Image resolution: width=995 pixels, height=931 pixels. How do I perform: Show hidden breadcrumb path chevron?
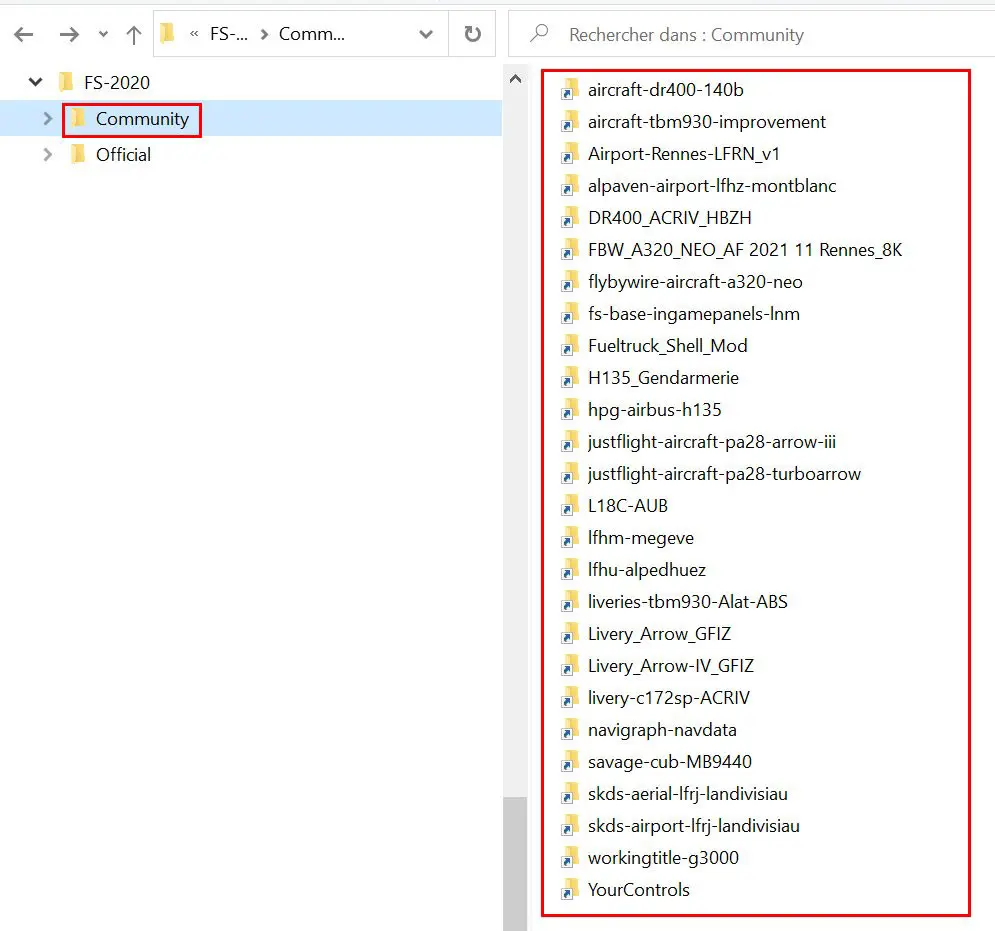(x=194, y=34)
